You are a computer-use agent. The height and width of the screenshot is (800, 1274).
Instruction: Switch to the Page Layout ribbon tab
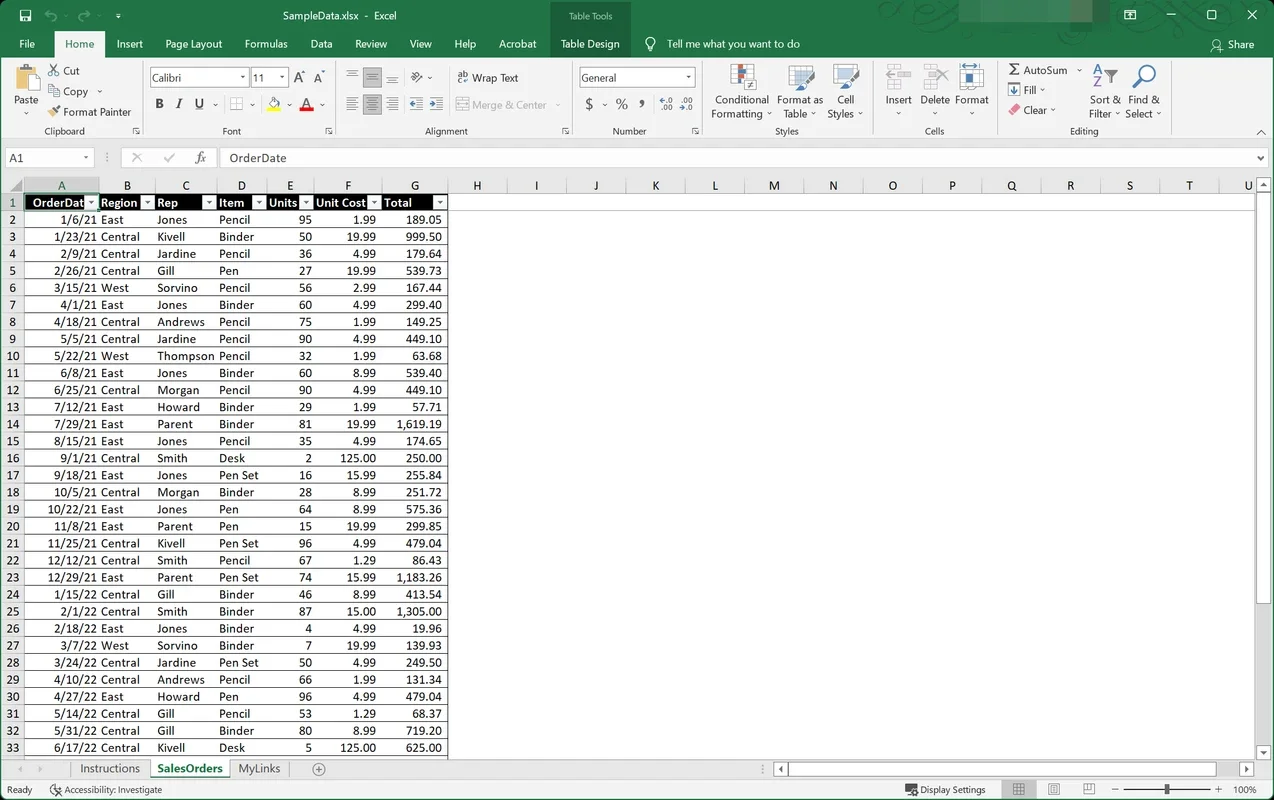click(193, 44)
